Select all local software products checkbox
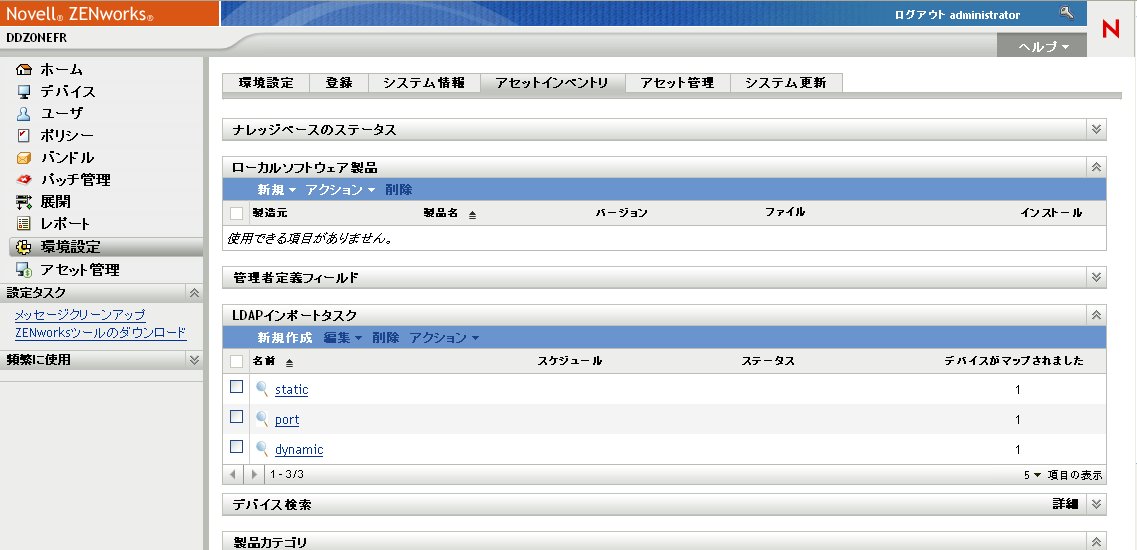Viewport: 1137px width, 550px height. click(236, 213)
